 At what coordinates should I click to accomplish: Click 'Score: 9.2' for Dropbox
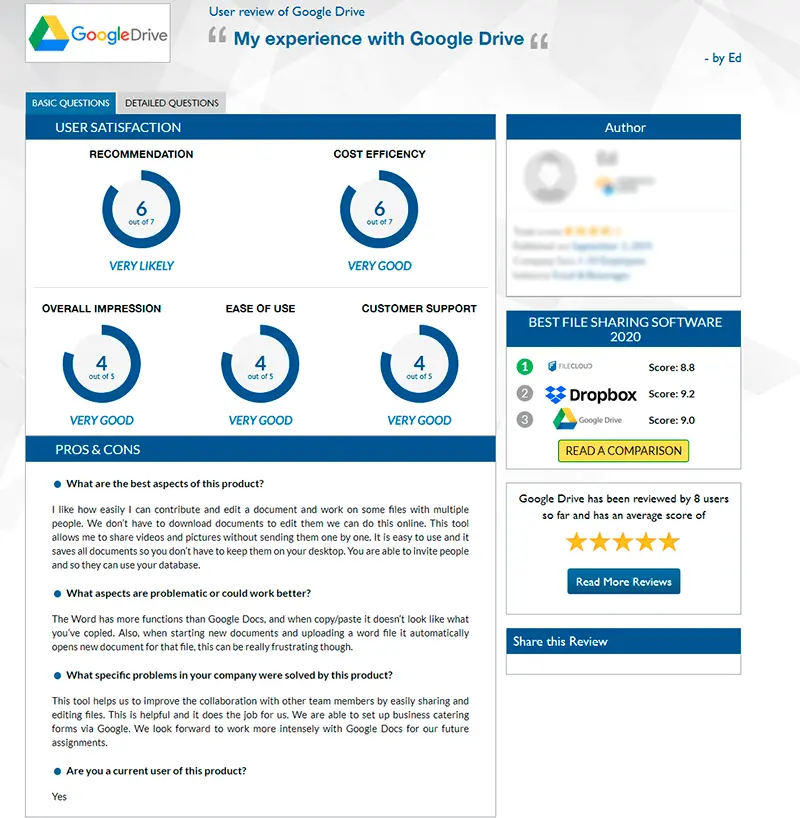point(672,394)
